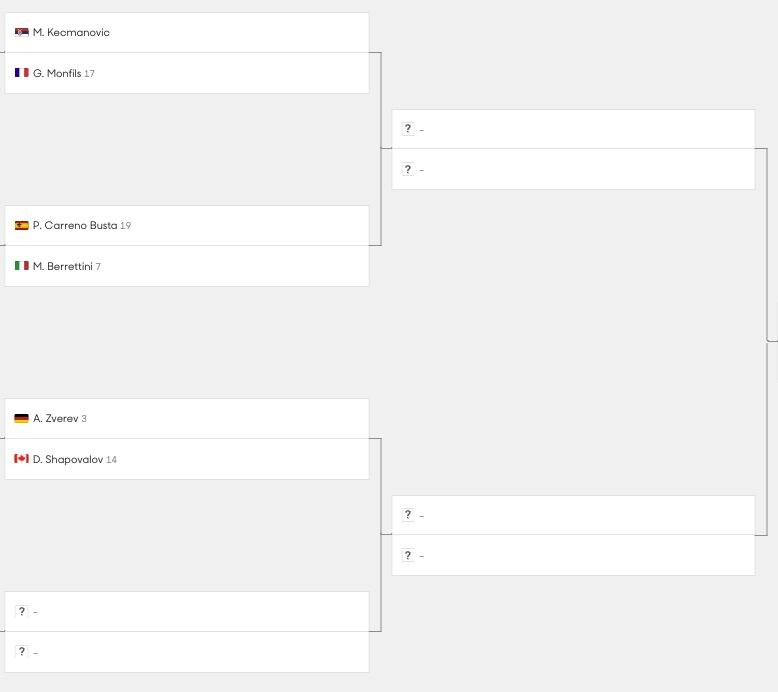The width and height of the screenshot is (778, 692).
Task: Click seed number 14 beside Shapovalov
Action: 112,460
